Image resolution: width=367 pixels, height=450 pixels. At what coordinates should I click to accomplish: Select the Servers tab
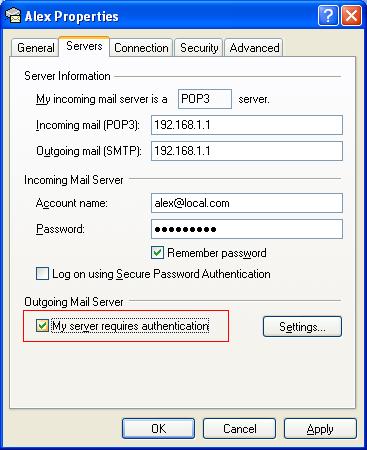(84, 46)
